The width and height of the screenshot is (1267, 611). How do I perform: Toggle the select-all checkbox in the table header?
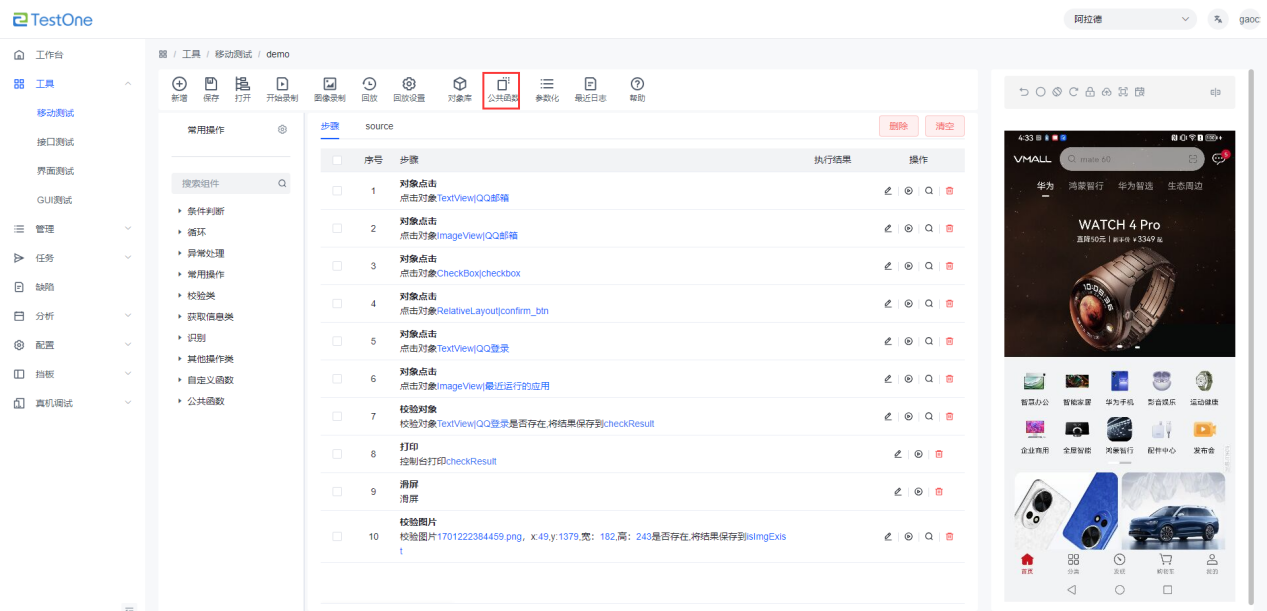click(337, 160)
